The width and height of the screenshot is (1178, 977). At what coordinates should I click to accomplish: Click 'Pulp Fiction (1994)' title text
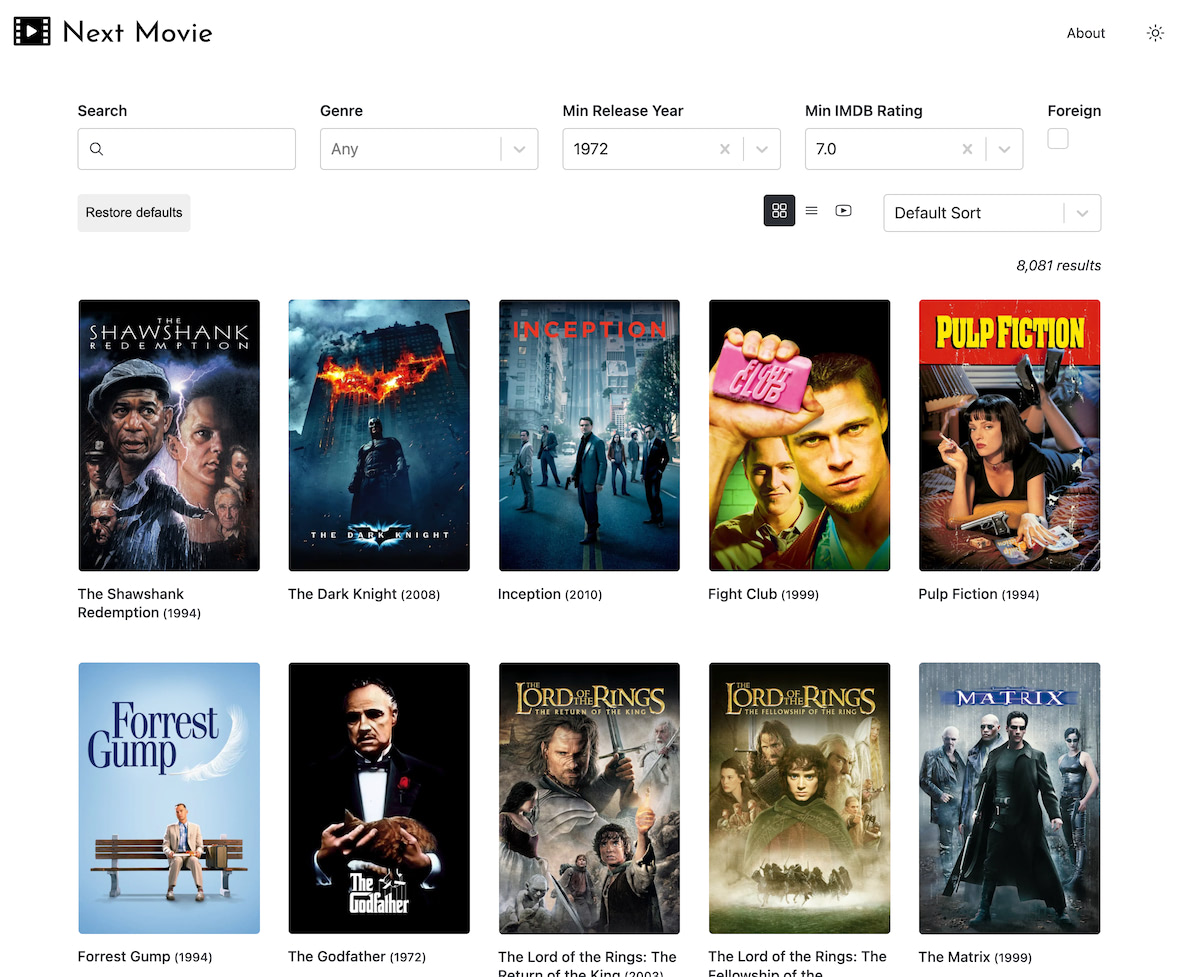click(x=979, y=594)
